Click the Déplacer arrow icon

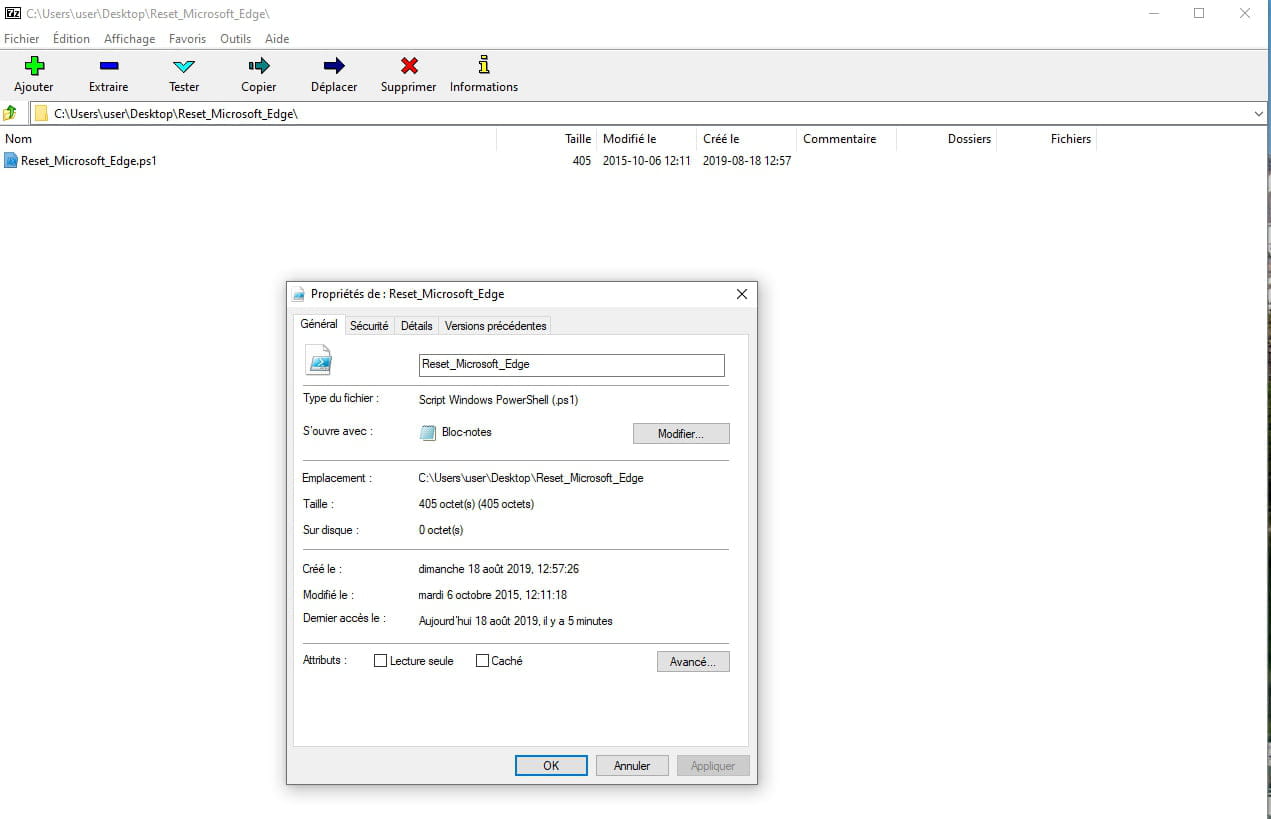point(334,66)
